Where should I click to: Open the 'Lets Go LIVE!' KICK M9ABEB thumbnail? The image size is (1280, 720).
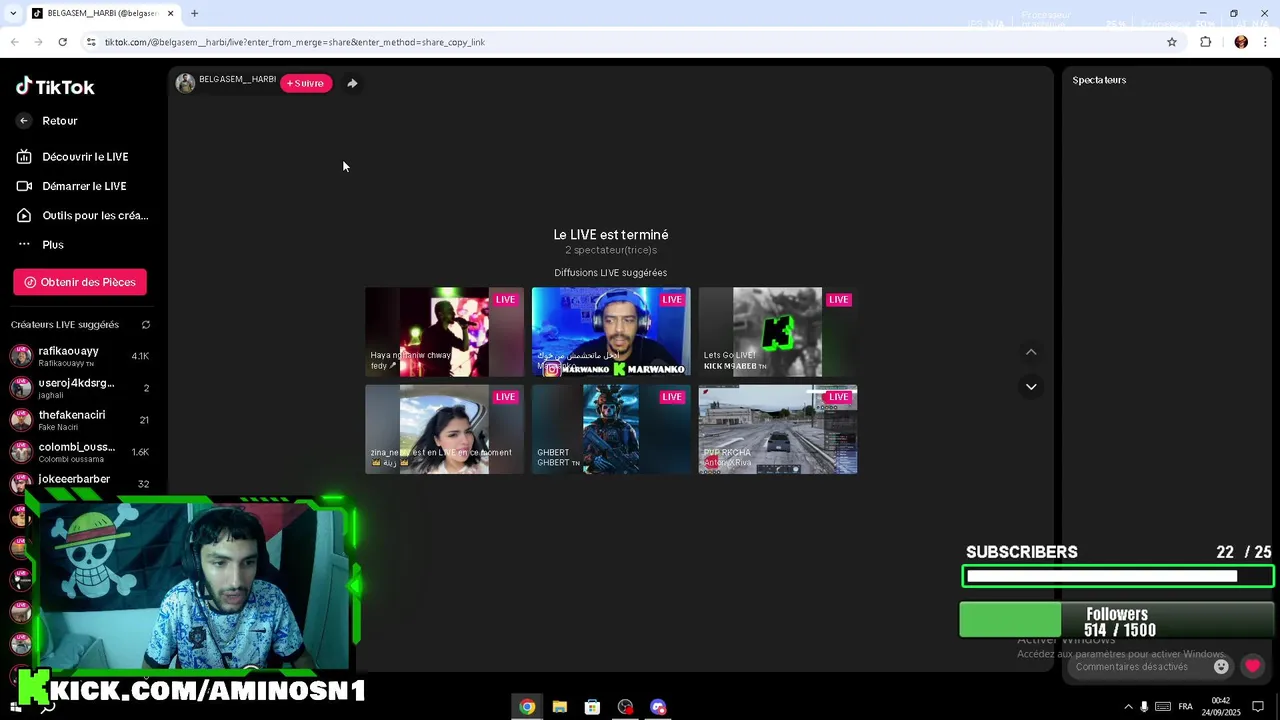tap(778, 332)
